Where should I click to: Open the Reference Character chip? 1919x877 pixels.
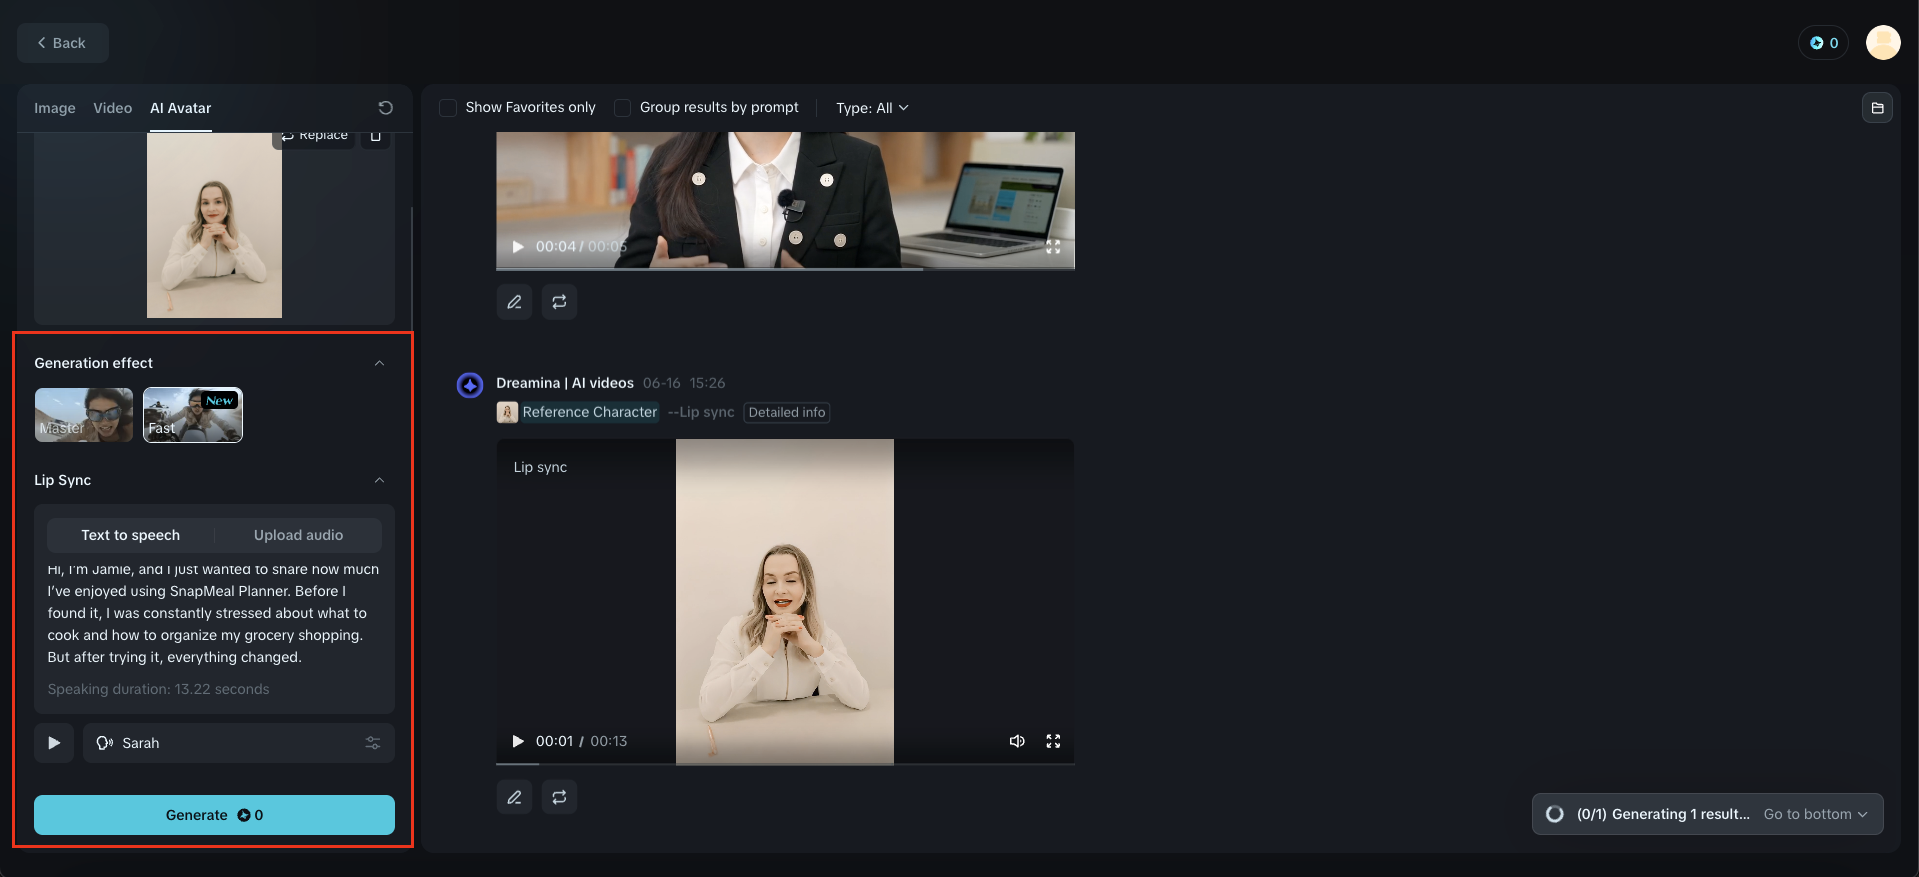(x=590, y=412)
